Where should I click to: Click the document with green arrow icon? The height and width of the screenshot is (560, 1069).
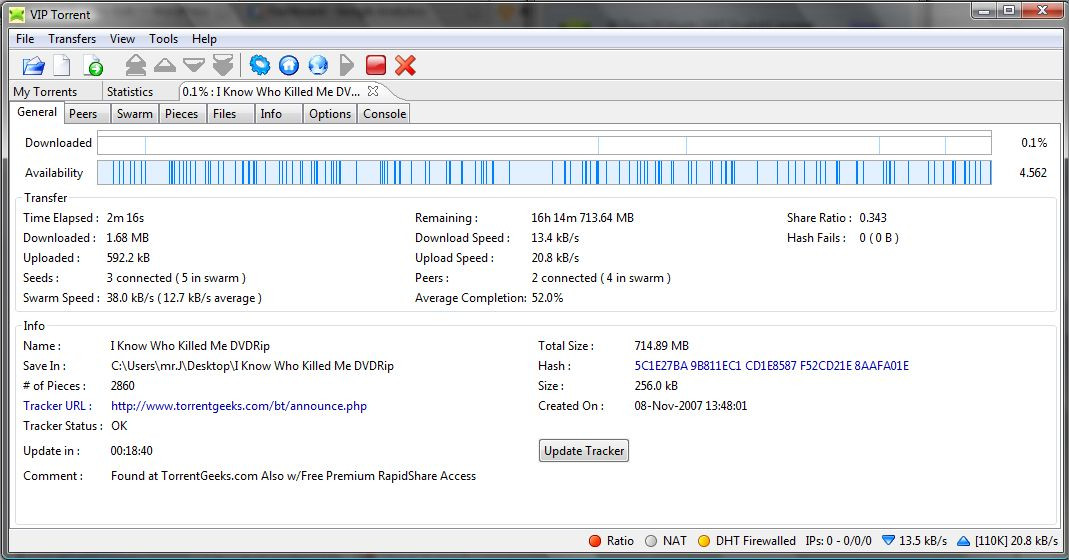coord(93,65)
